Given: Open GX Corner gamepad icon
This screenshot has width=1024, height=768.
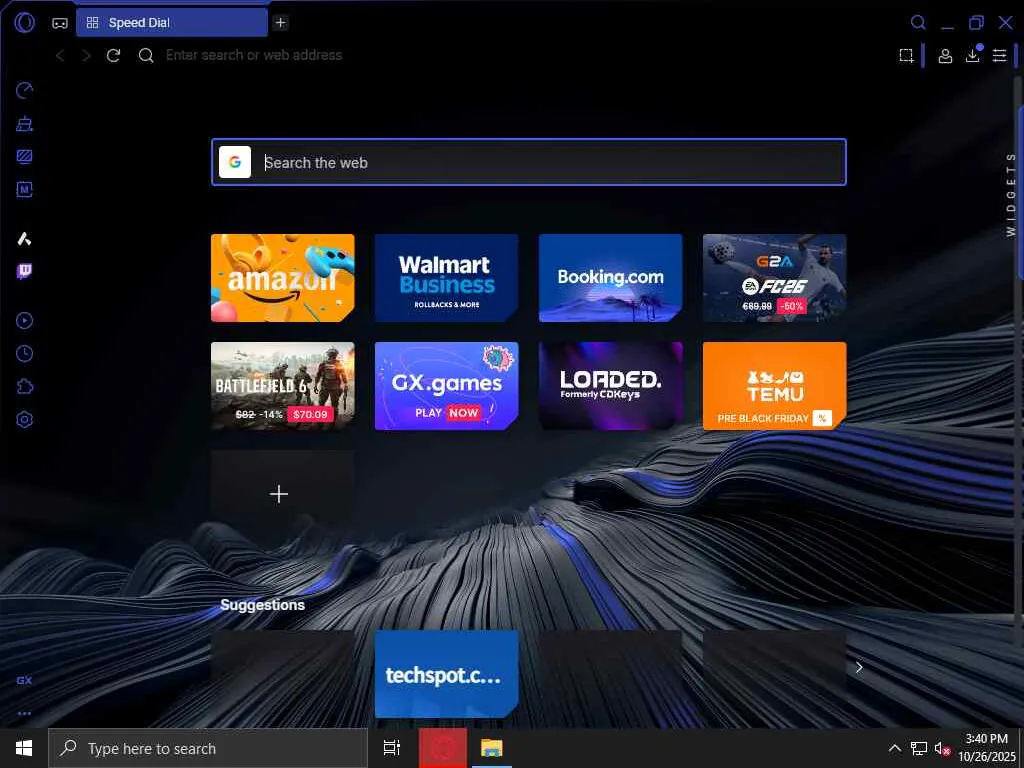Looking at the screenshot, I should pyautogui.click(x=60, y=23).
